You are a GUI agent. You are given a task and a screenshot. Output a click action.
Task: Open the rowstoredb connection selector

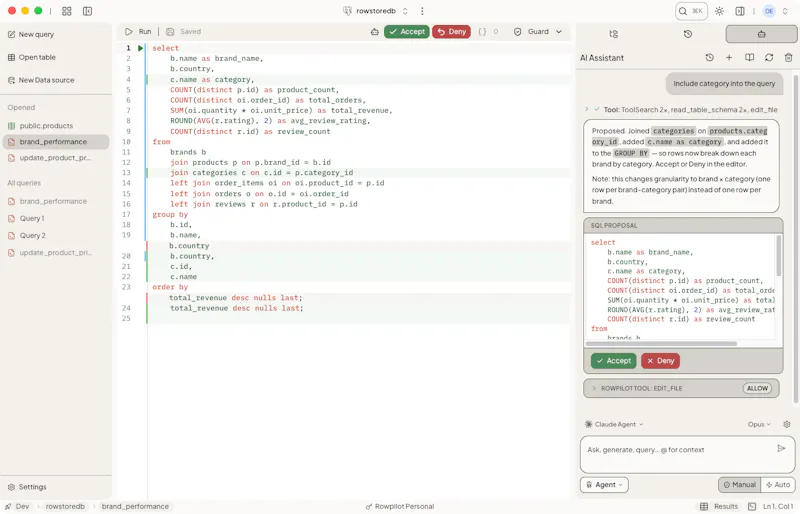click(376, 11)
